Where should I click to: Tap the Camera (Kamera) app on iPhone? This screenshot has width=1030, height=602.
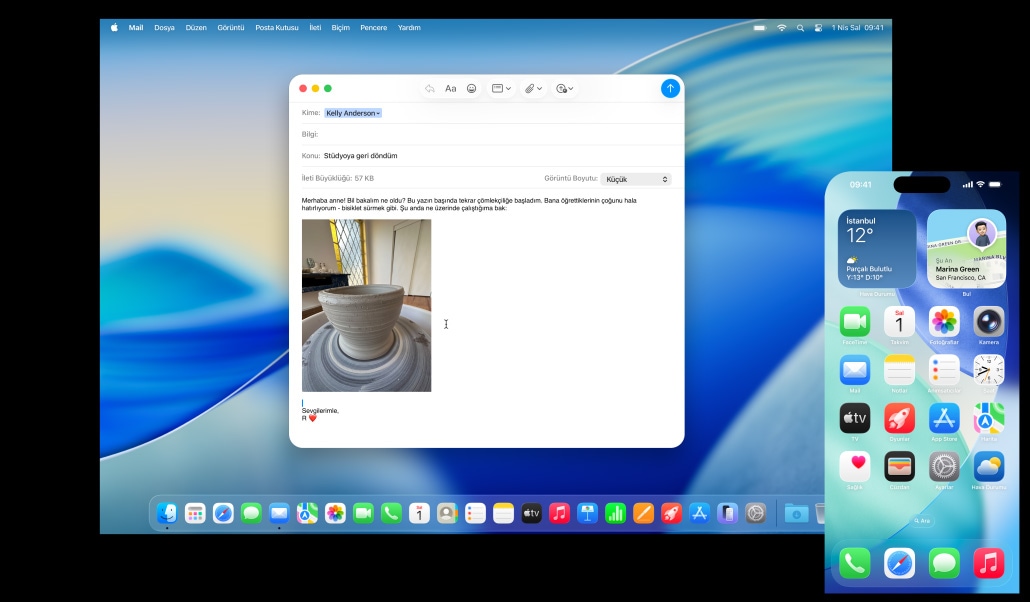(x=989, y=322)
